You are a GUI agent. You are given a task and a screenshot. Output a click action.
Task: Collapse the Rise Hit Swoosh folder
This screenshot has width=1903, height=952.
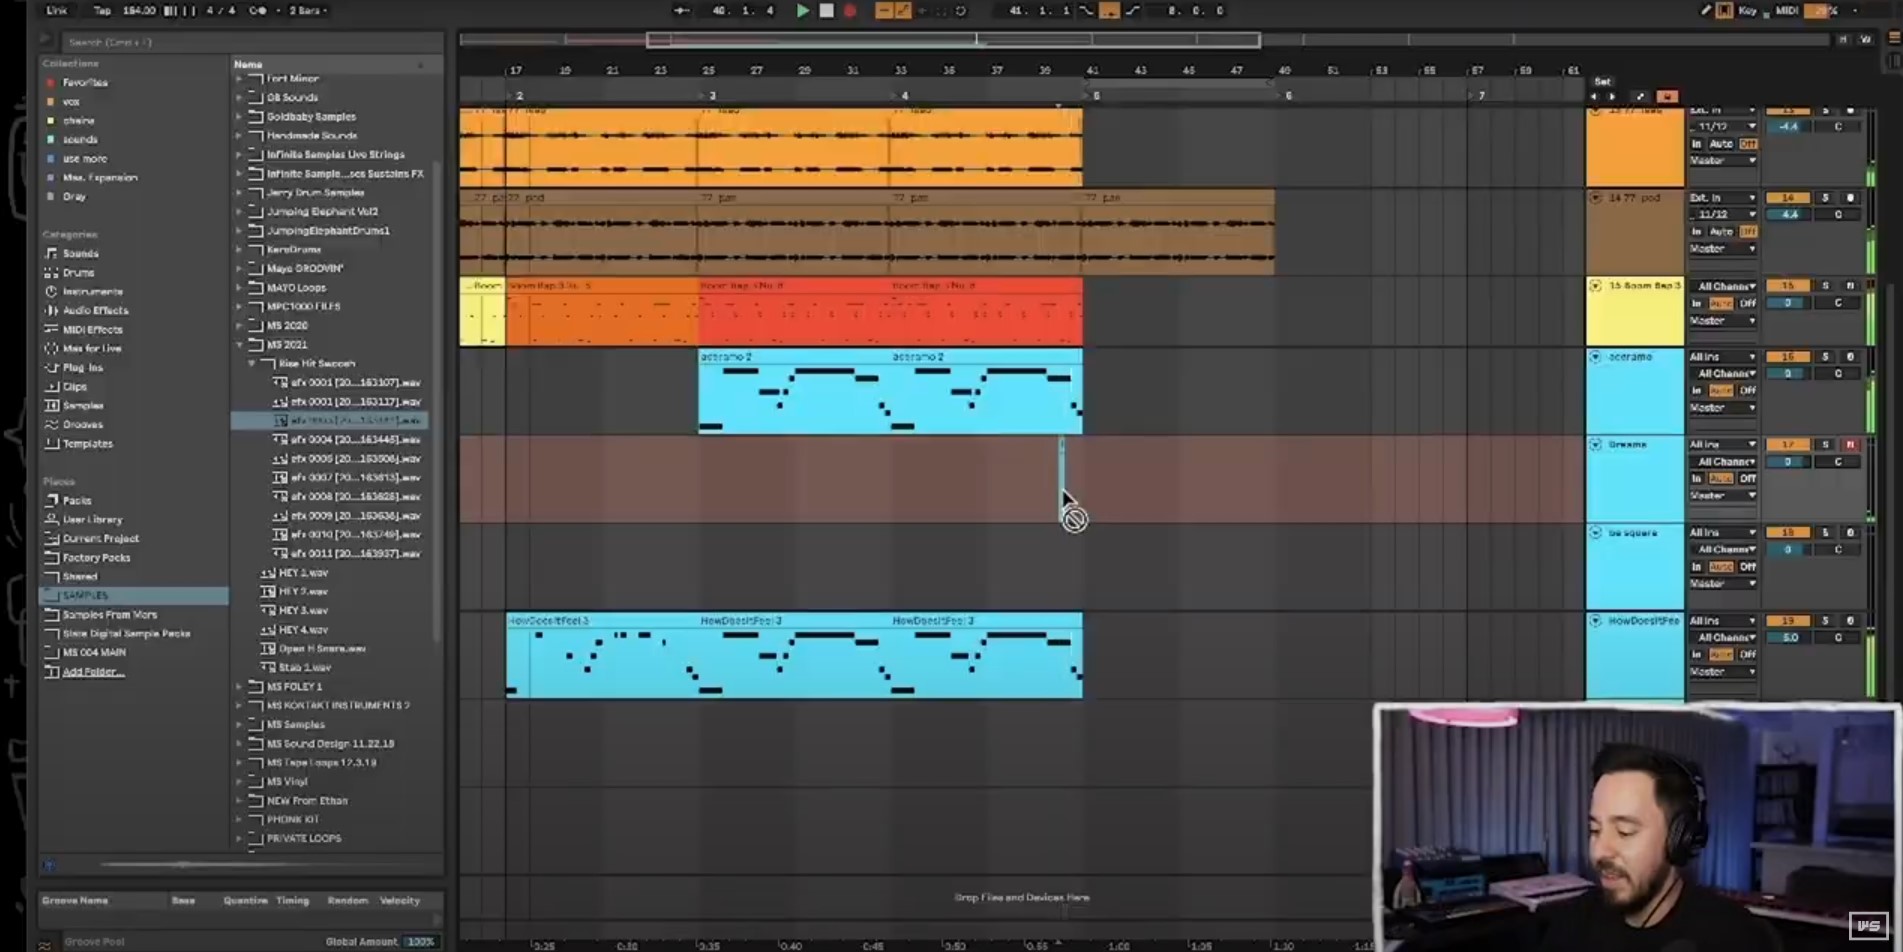(x=251, y=364)
